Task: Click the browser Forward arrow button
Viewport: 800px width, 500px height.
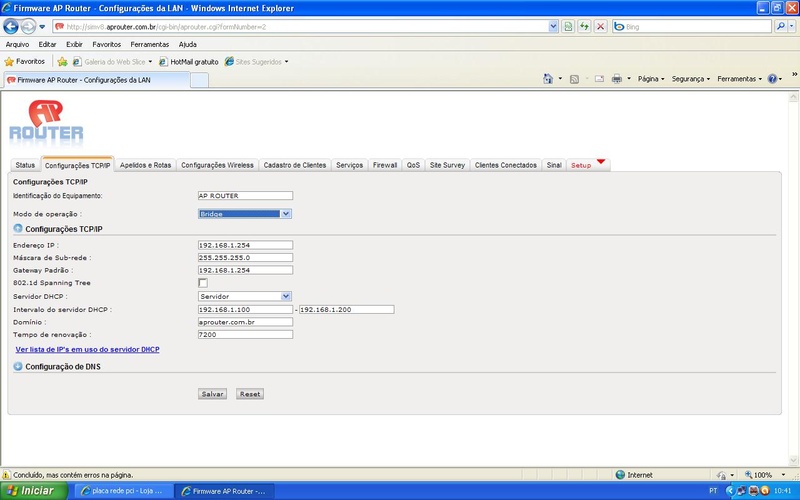Action: pos(28,26)
